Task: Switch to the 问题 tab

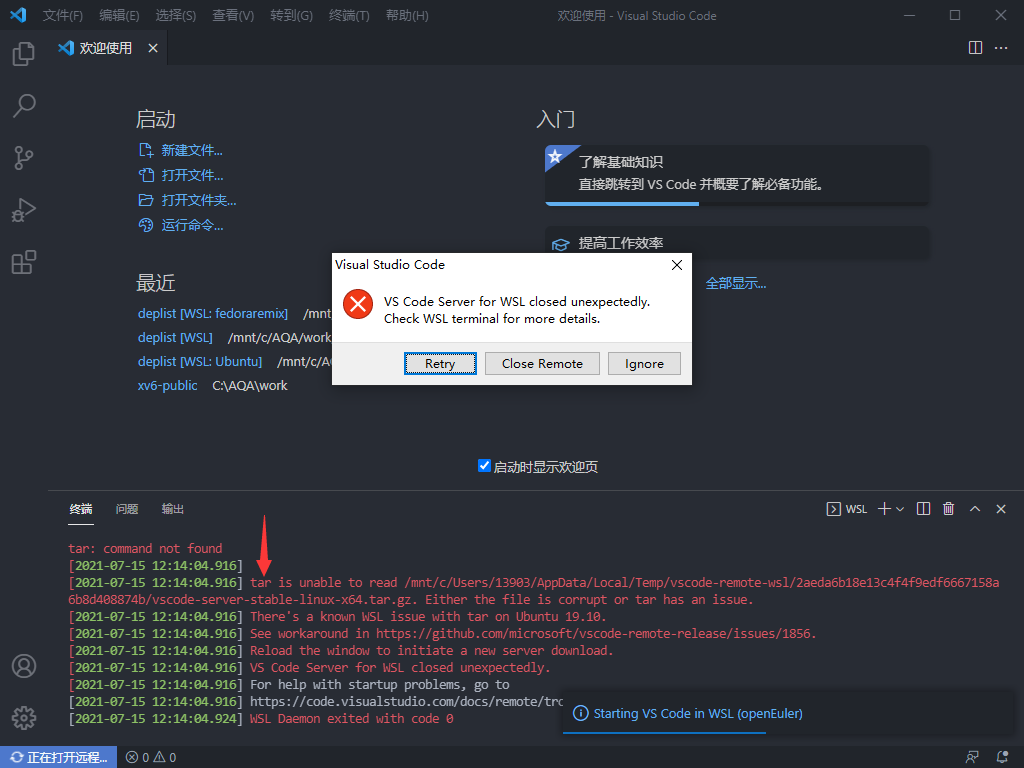Action: [127, 509]
